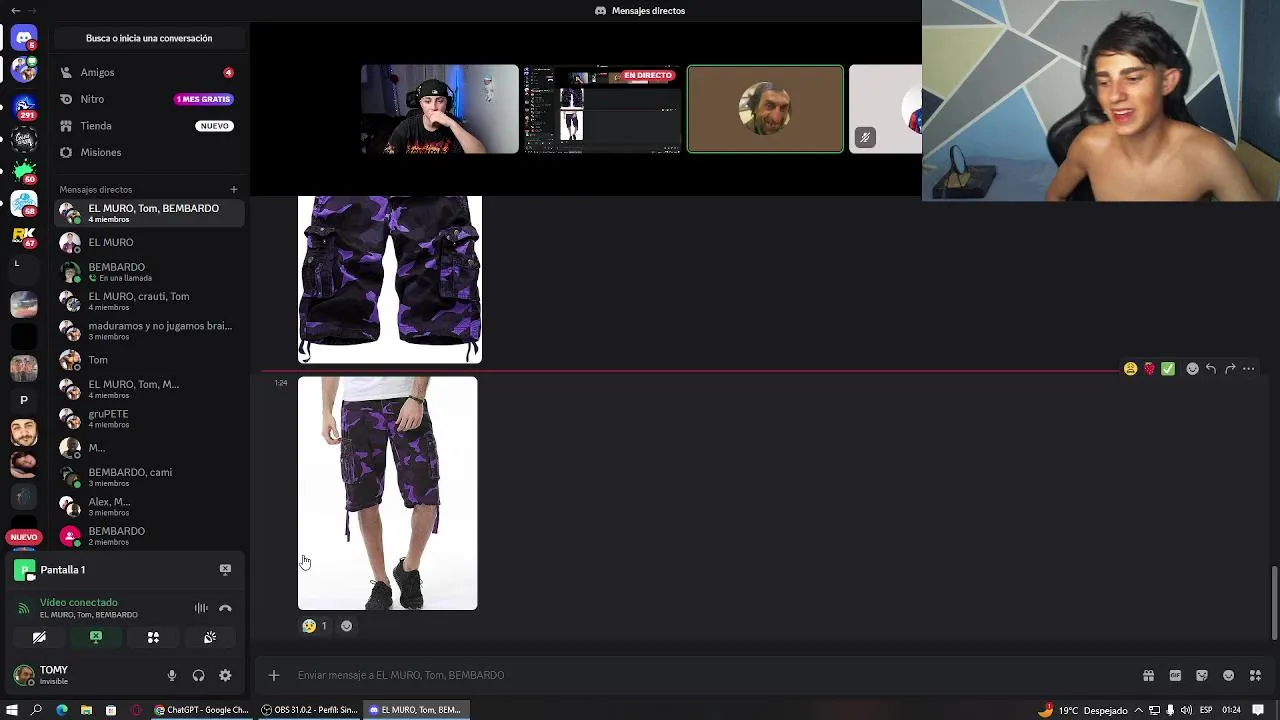Select the streamer webcam tile in call

point(440,109)
